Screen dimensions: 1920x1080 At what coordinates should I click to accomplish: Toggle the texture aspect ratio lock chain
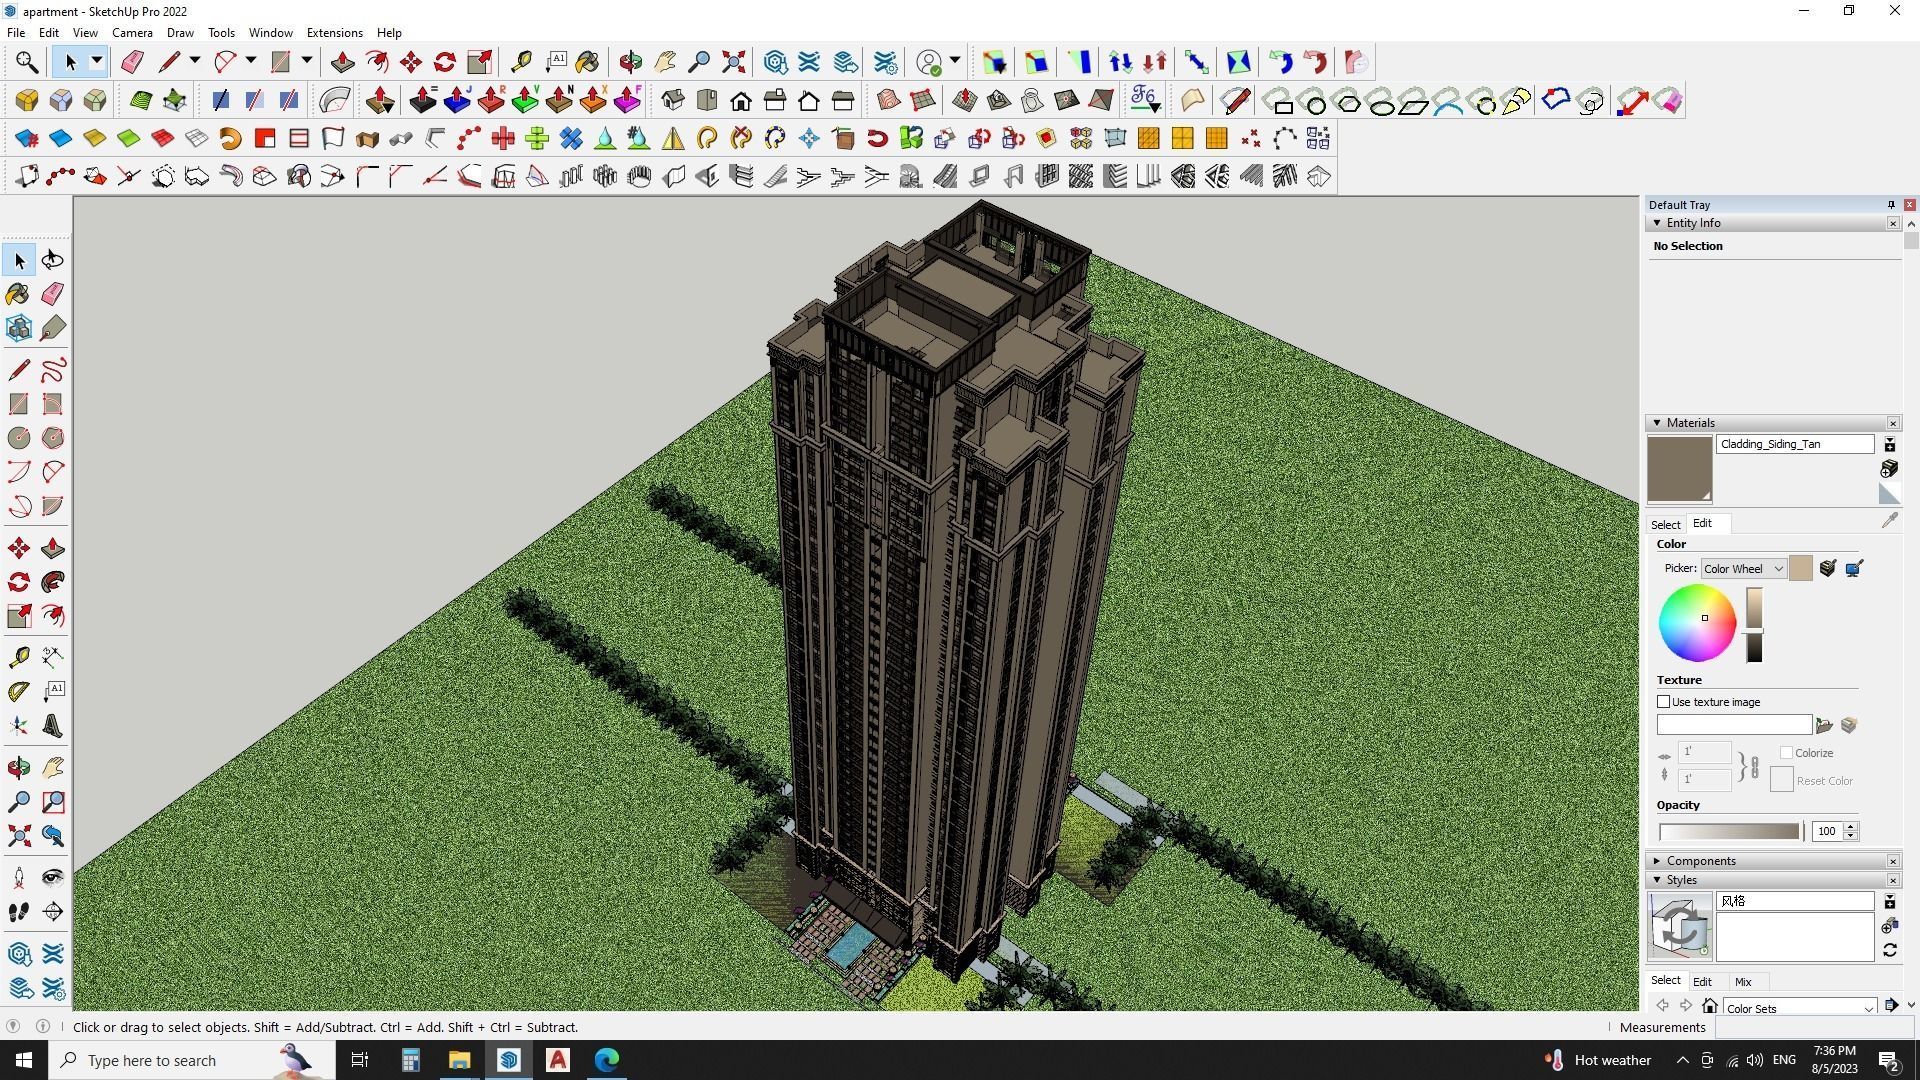click(x=1754, y=768)
